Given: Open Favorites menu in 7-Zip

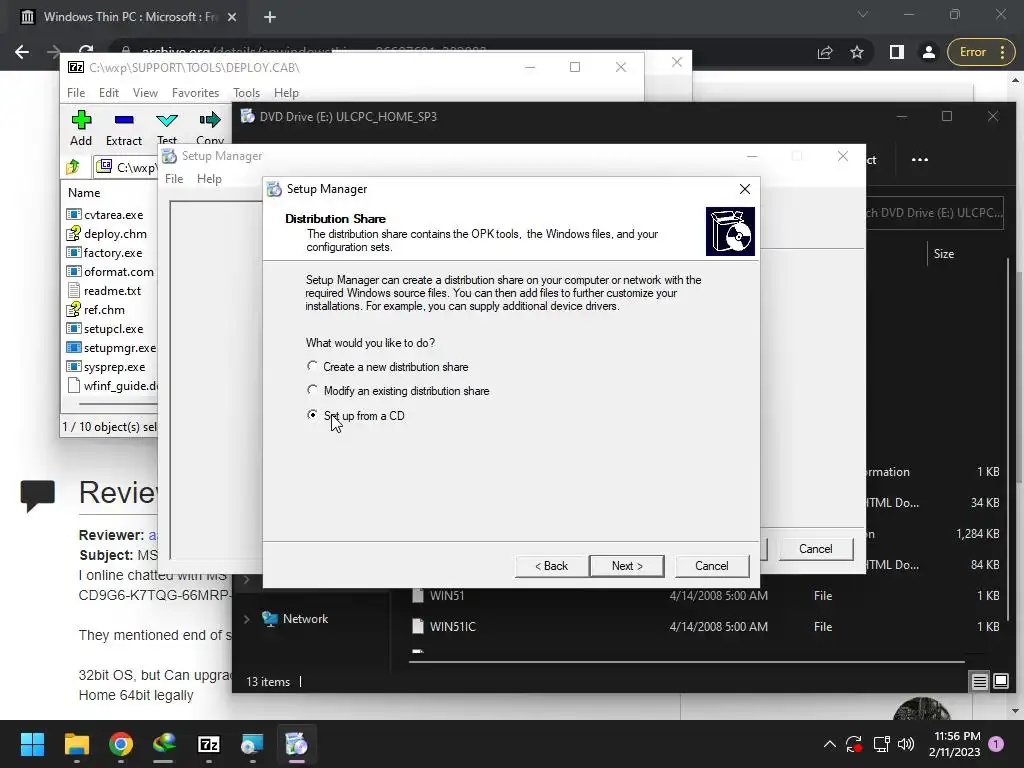Looking at the screenshot, I should pos(195,93).
